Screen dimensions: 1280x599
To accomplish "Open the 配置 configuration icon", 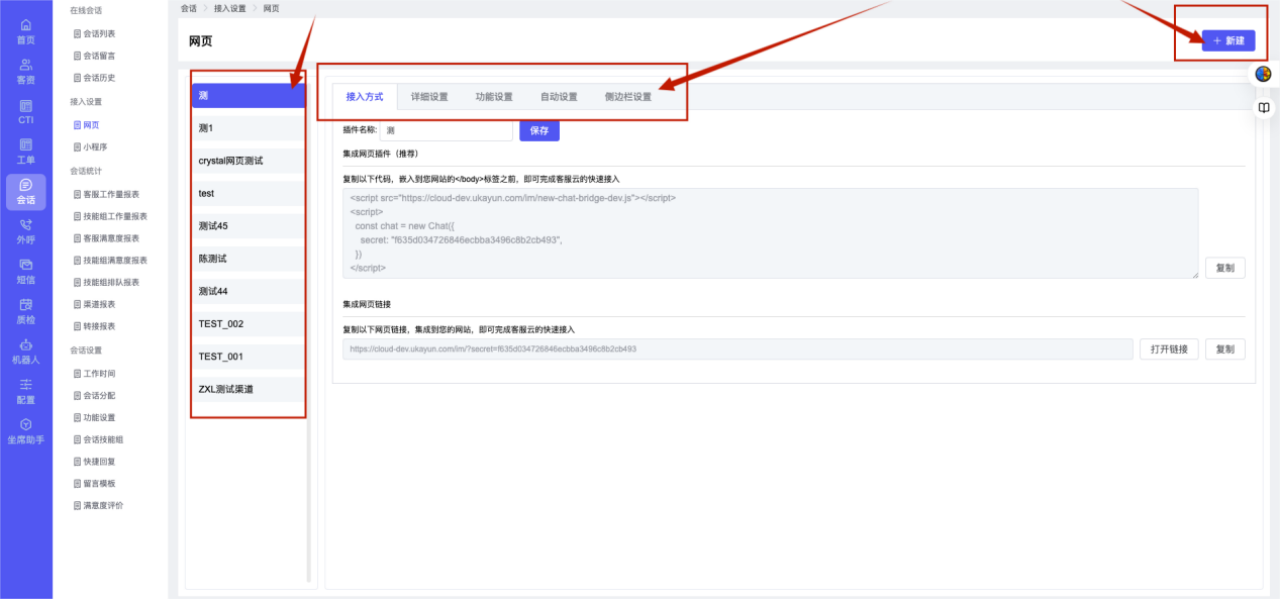I will 26,391.
